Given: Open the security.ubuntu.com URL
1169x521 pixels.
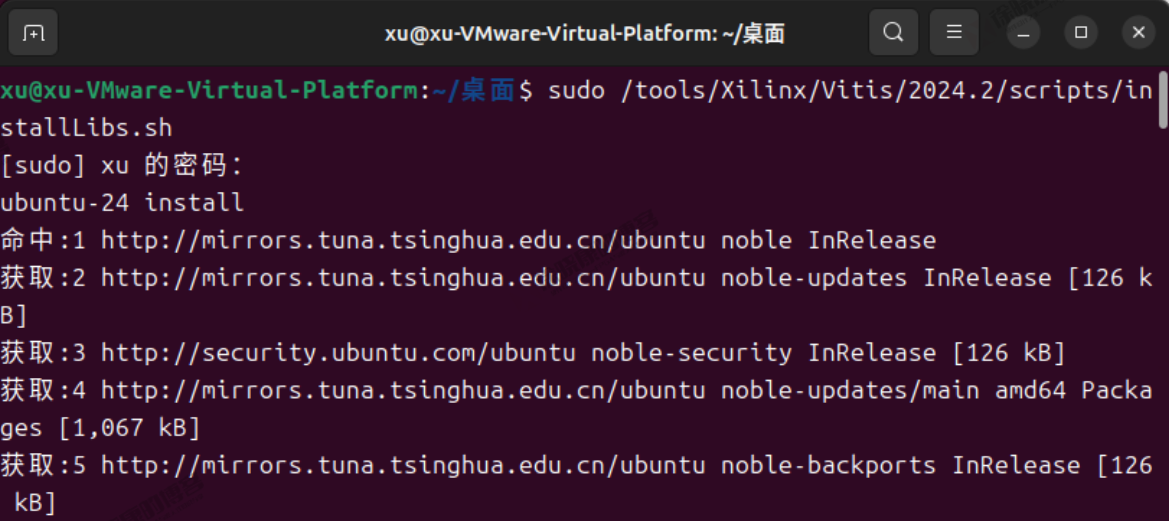Looking at the screenshot, I should click(x=338, y=352).
